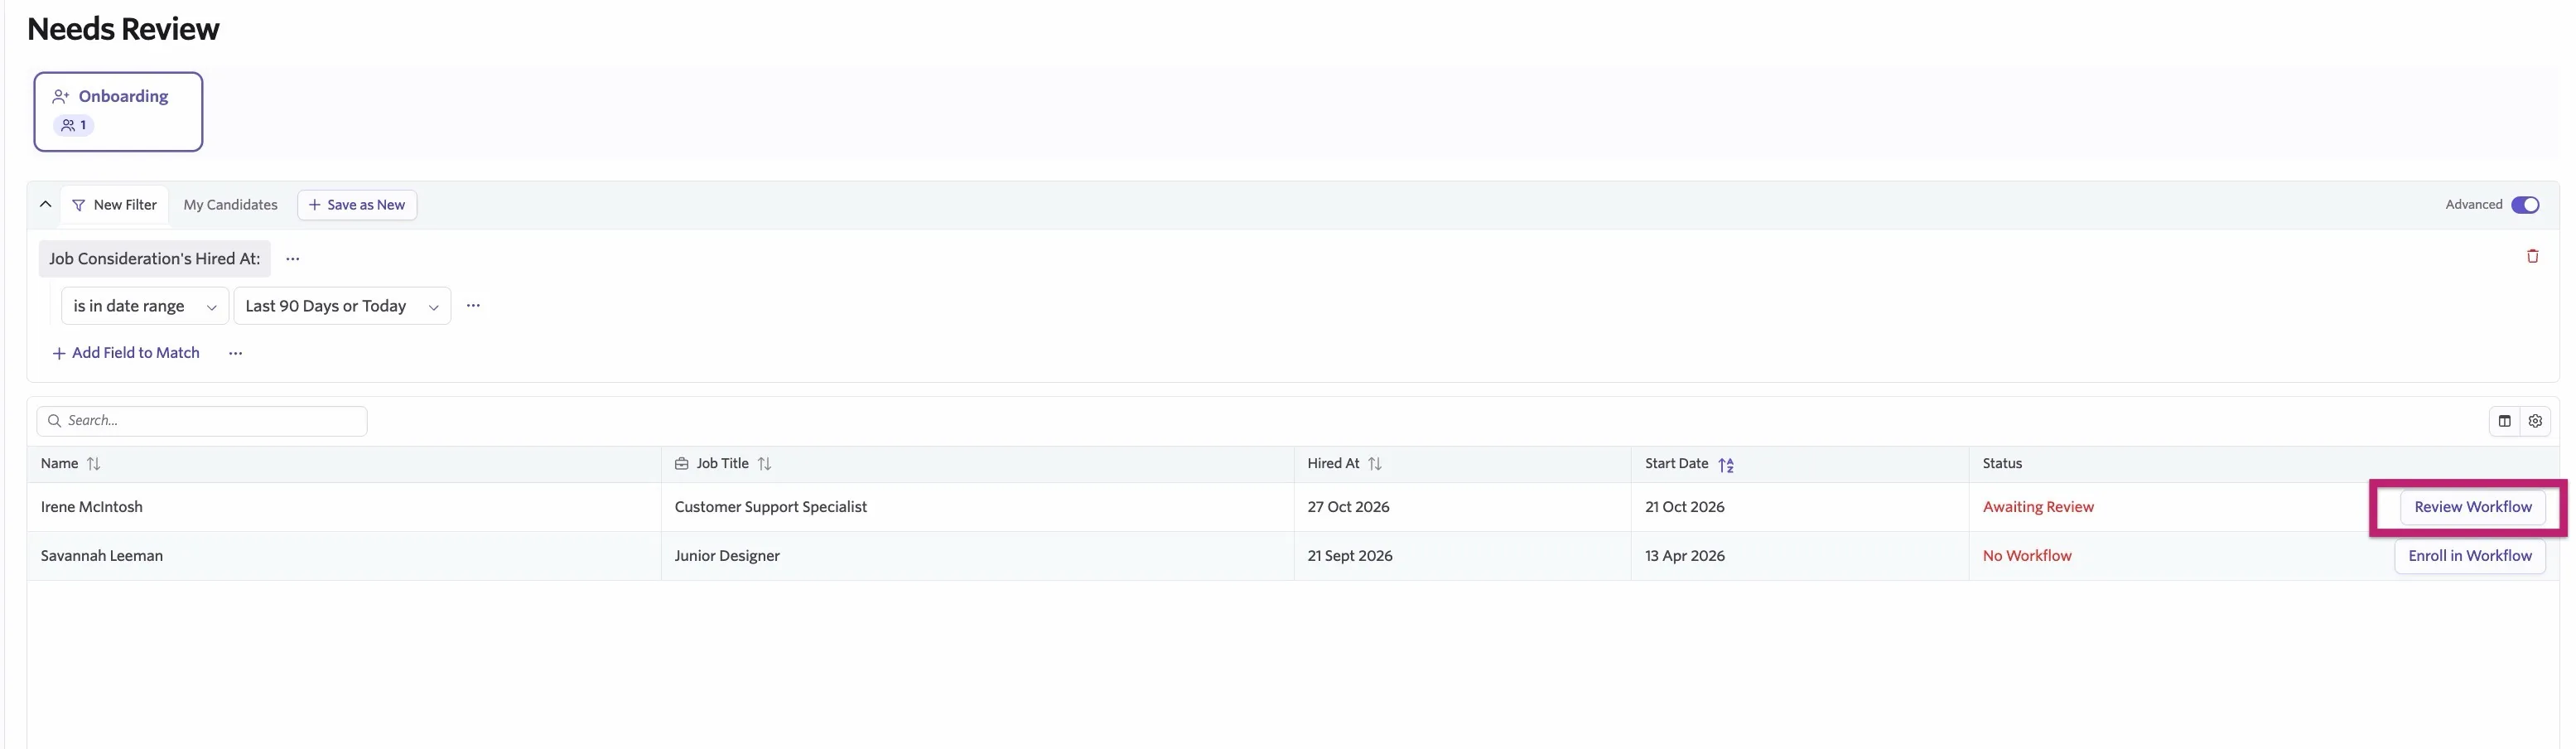Delete the filter using the trash icon
2576x749 pixels.
tap(2532, 256)
